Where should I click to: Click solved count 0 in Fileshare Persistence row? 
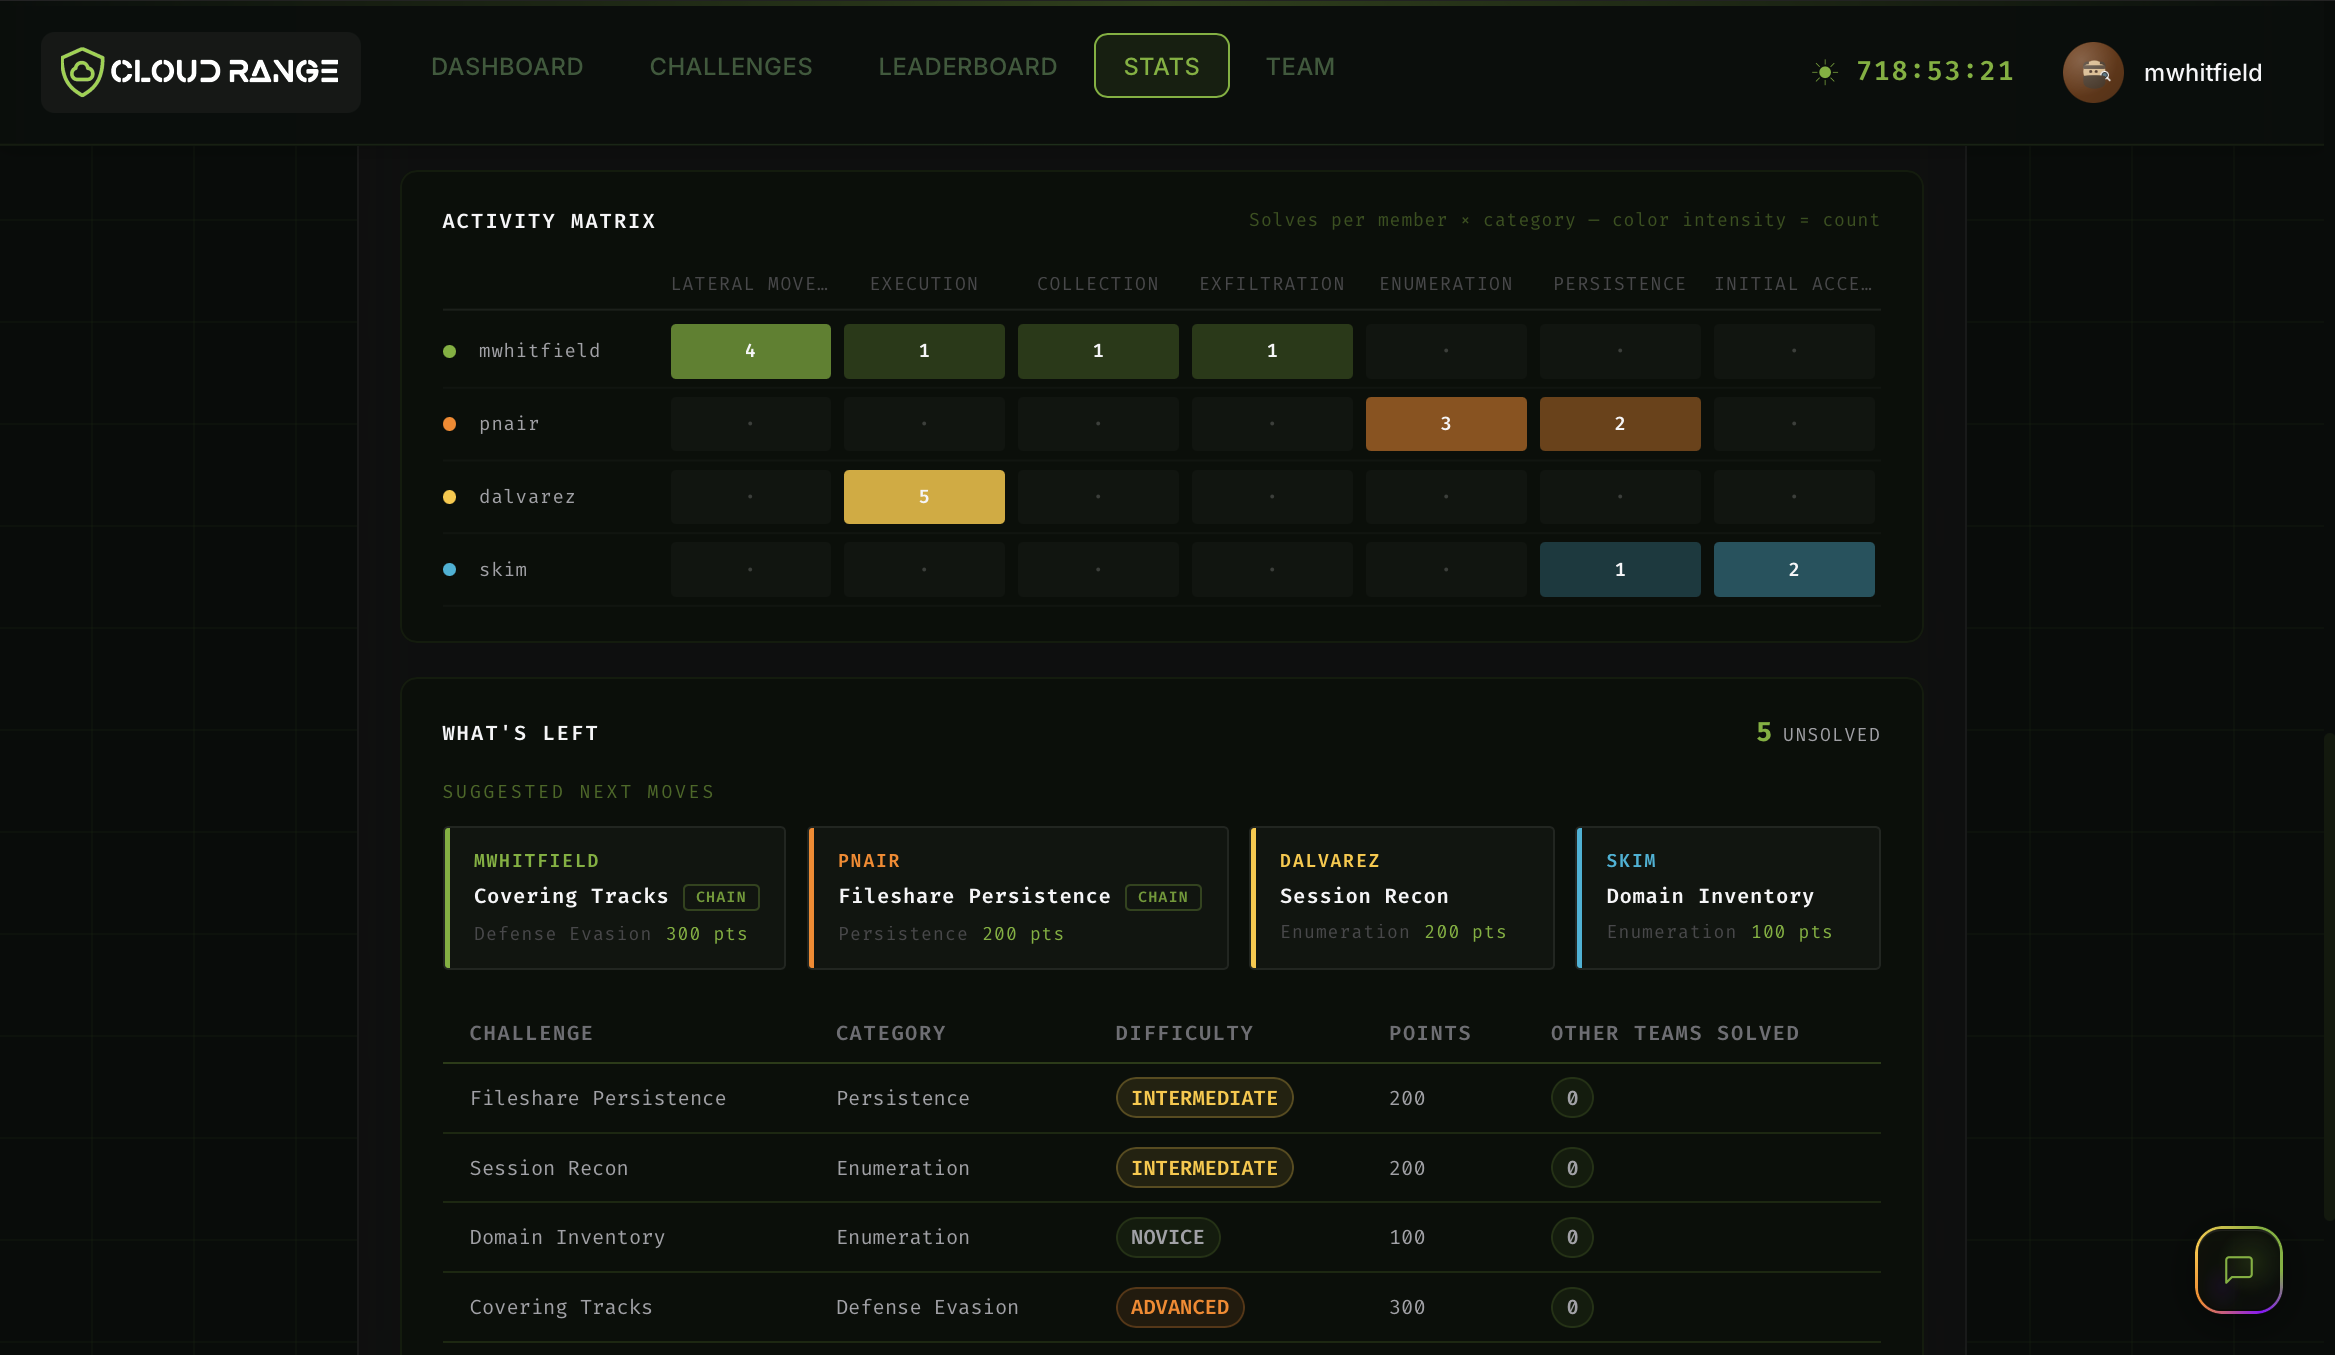pyautogui.click(x=1572, y=1098)
